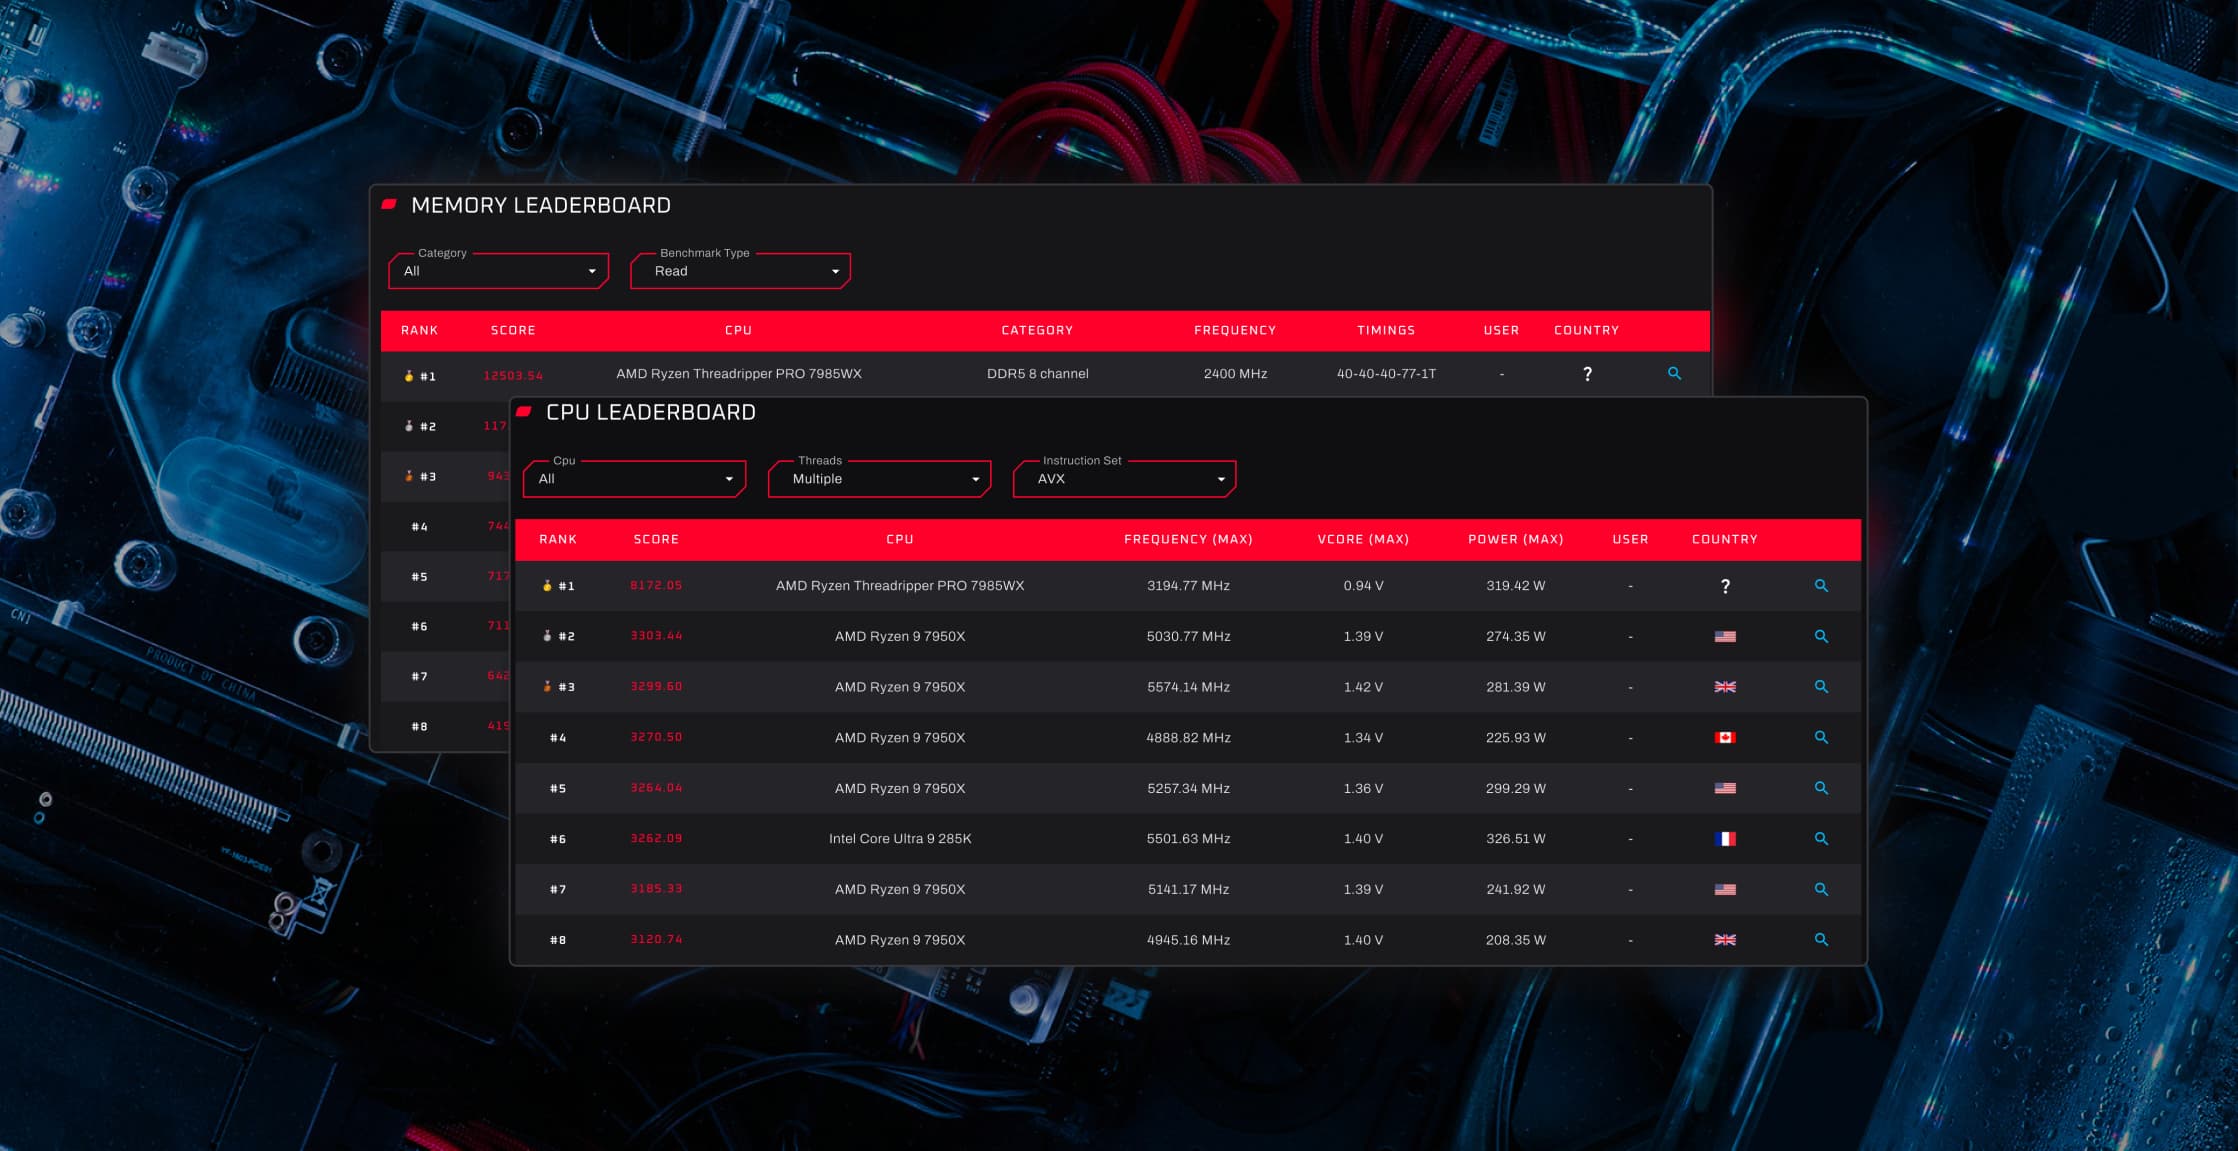Image resolution: width=2238 pixels, height=1151 pixels.
Task: Click silver medal icon on CPU rank #2
Action: click(x=547, y=636)
